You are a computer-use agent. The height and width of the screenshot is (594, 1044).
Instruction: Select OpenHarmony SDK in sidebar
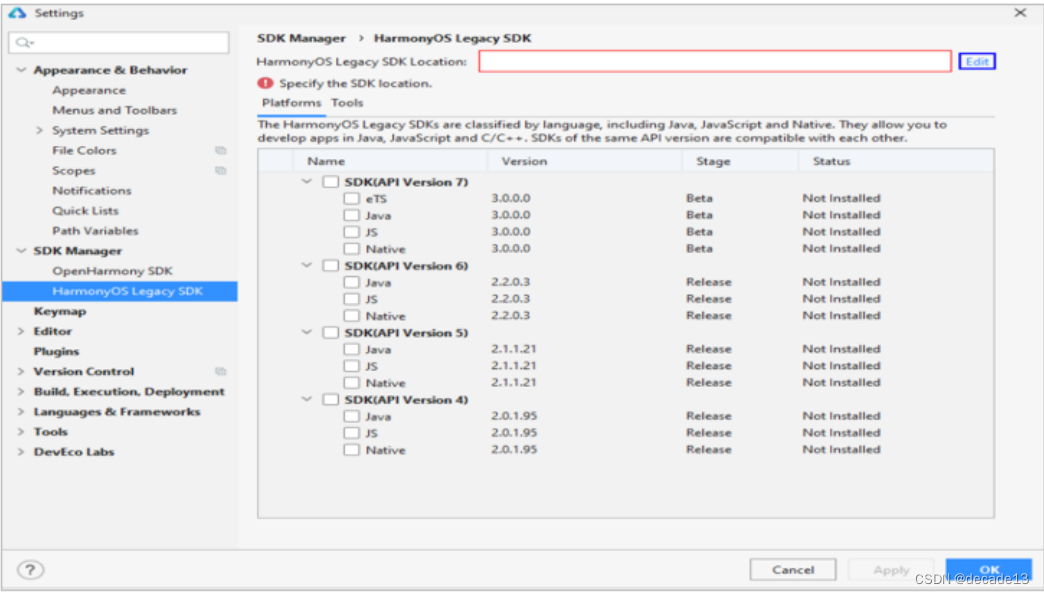pos(113,271)
